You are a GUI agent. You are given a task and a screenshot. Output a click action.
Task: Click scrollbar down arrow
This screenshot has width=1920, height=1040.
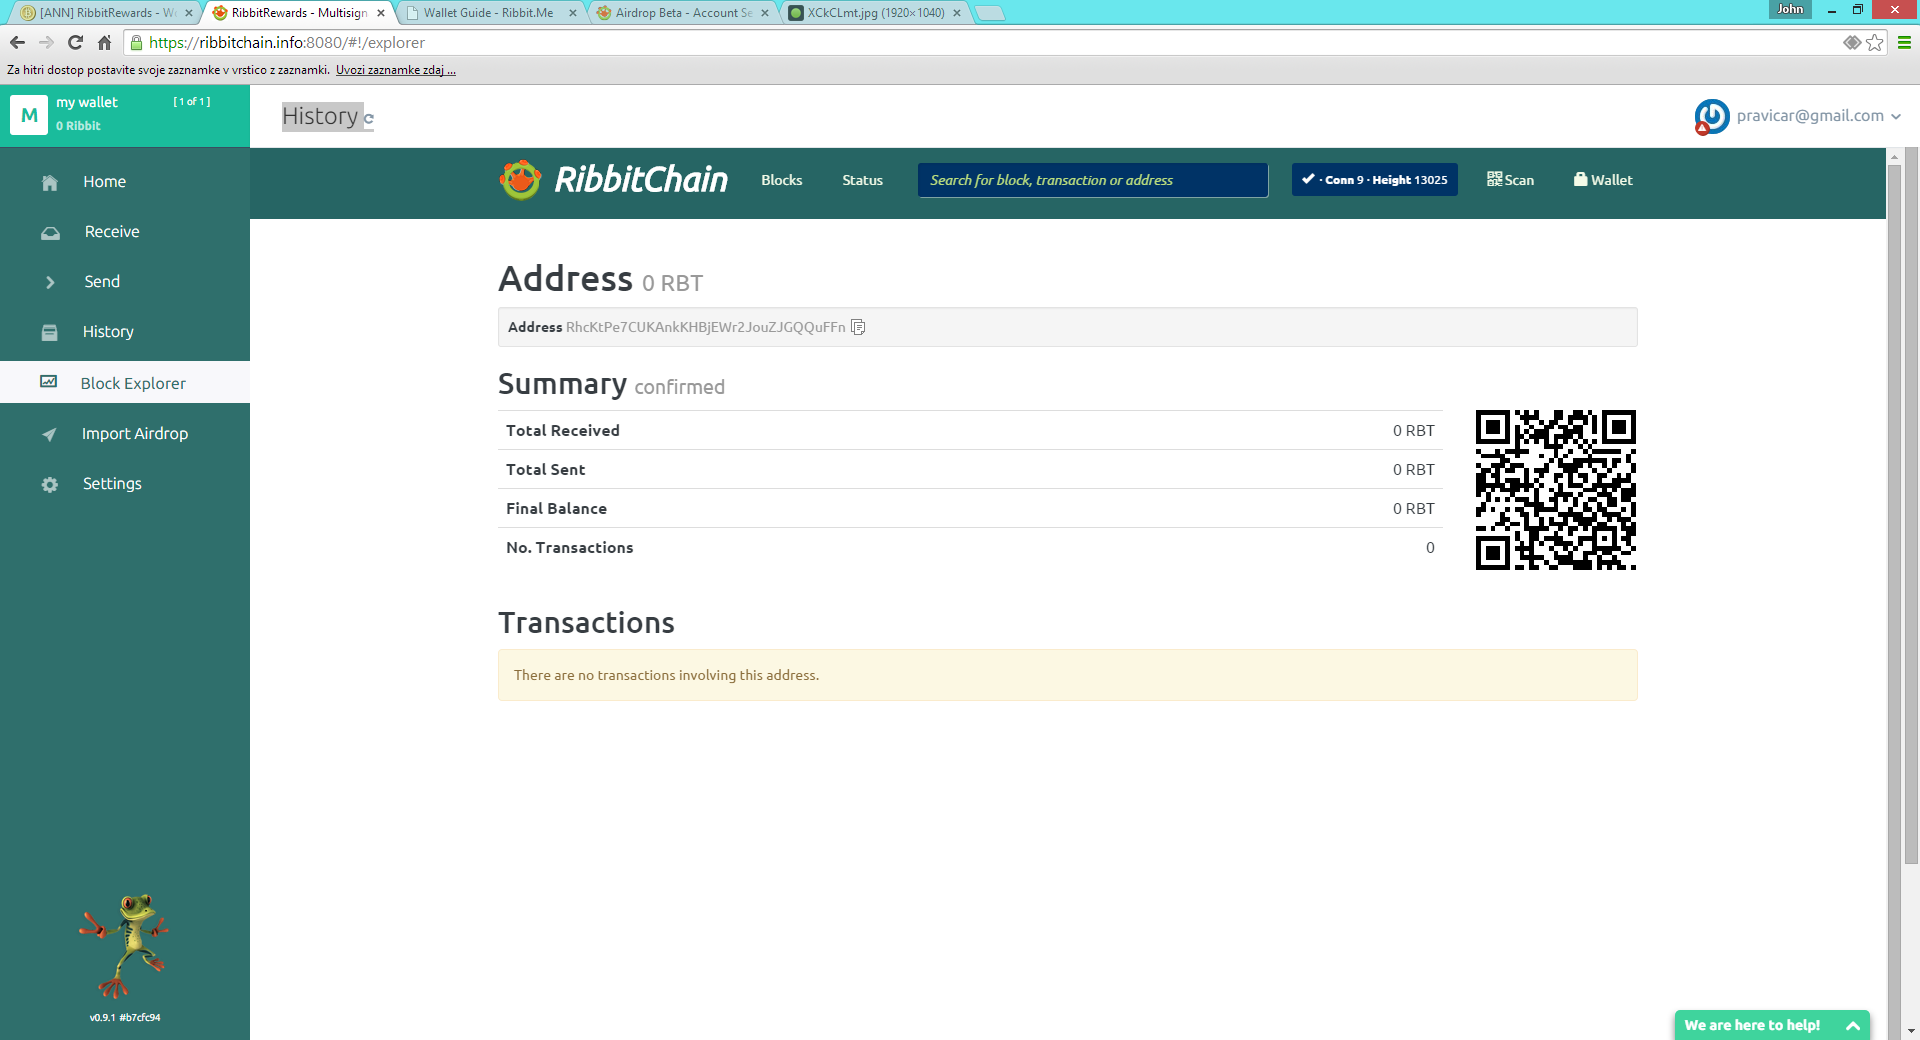click(1911, 1031)
